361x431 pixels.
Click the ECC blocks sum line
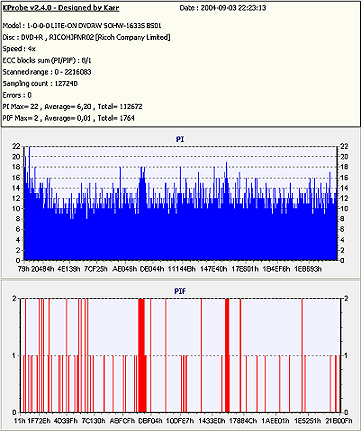pos(47,60)
